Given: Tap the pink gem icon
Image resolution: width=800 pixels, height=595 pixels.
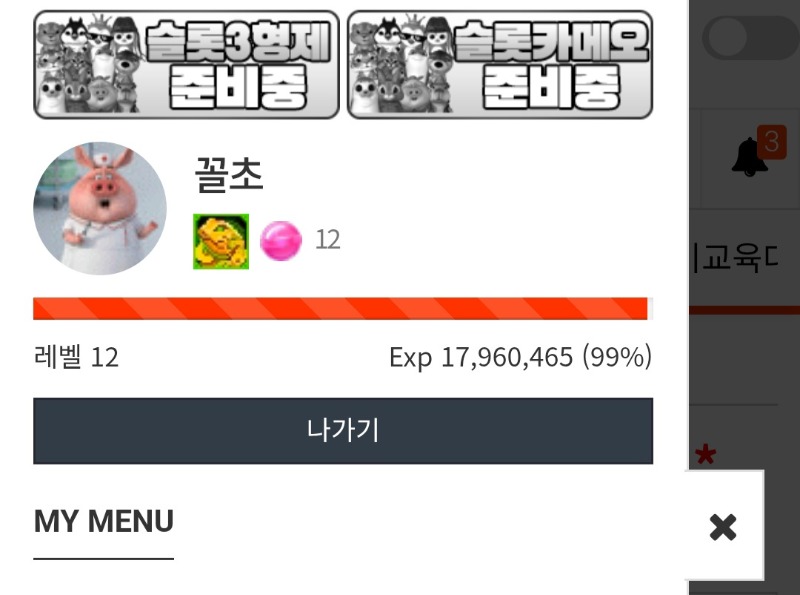Looking at the screenshot, I should (281, 240).
